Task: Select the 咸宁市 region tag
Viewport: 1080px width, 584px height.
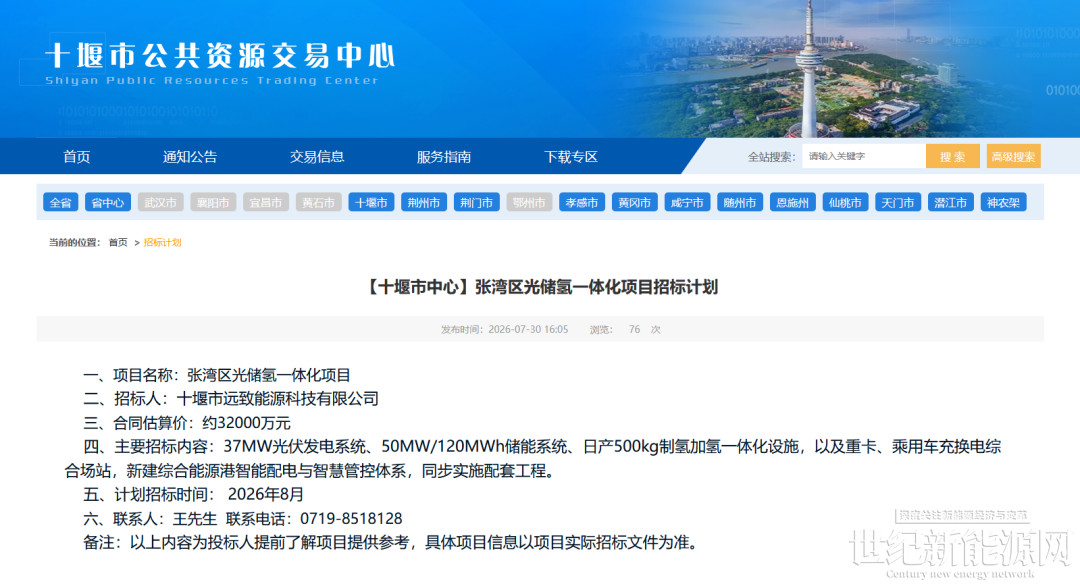Action: [x=687, y=202]
